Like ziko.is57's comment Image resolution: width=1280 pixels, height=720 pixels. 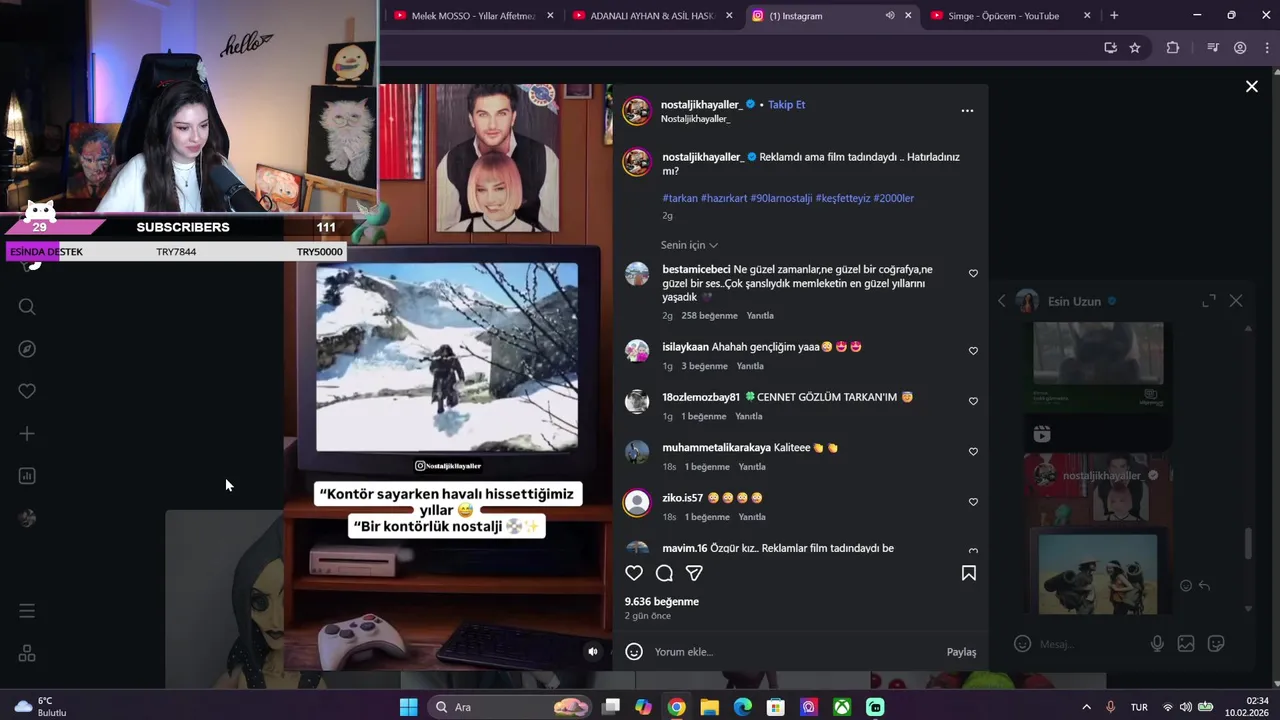(x=973, y=502)
